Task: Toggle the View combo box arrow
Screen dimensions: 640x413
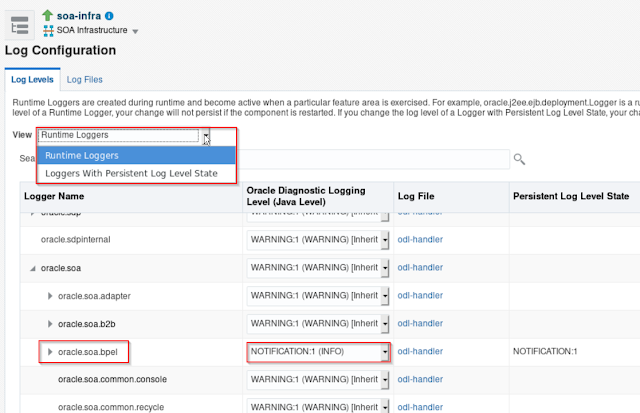Action: (207, 136)
